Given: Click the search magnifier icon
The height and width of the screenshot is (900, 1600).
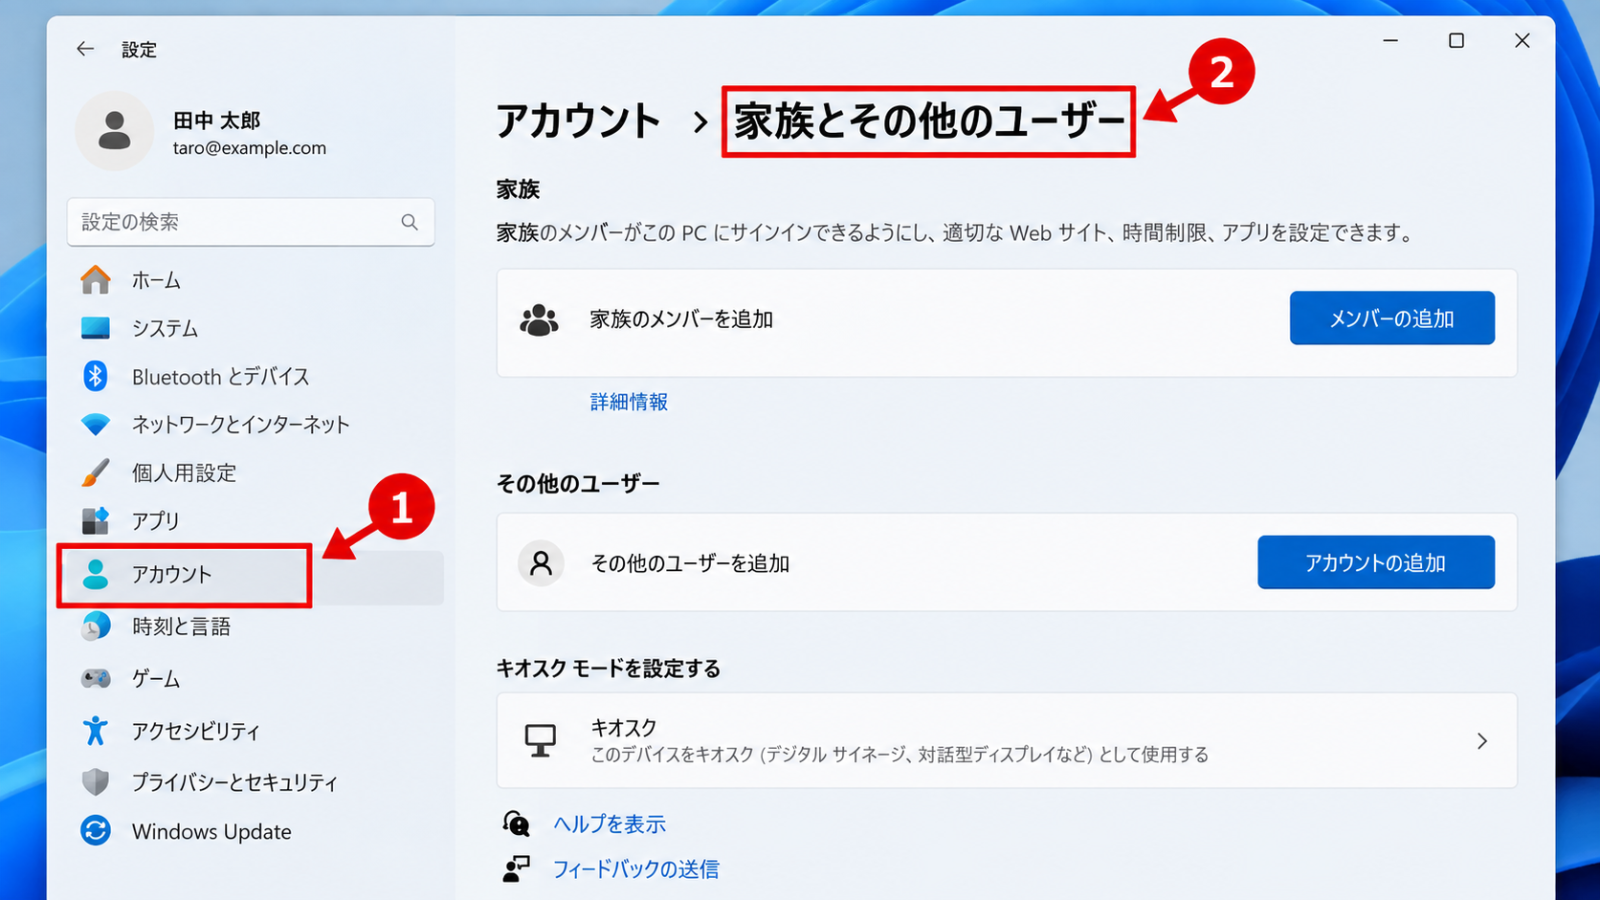Looking at the screenshot, I should click(x=409, y=222).
